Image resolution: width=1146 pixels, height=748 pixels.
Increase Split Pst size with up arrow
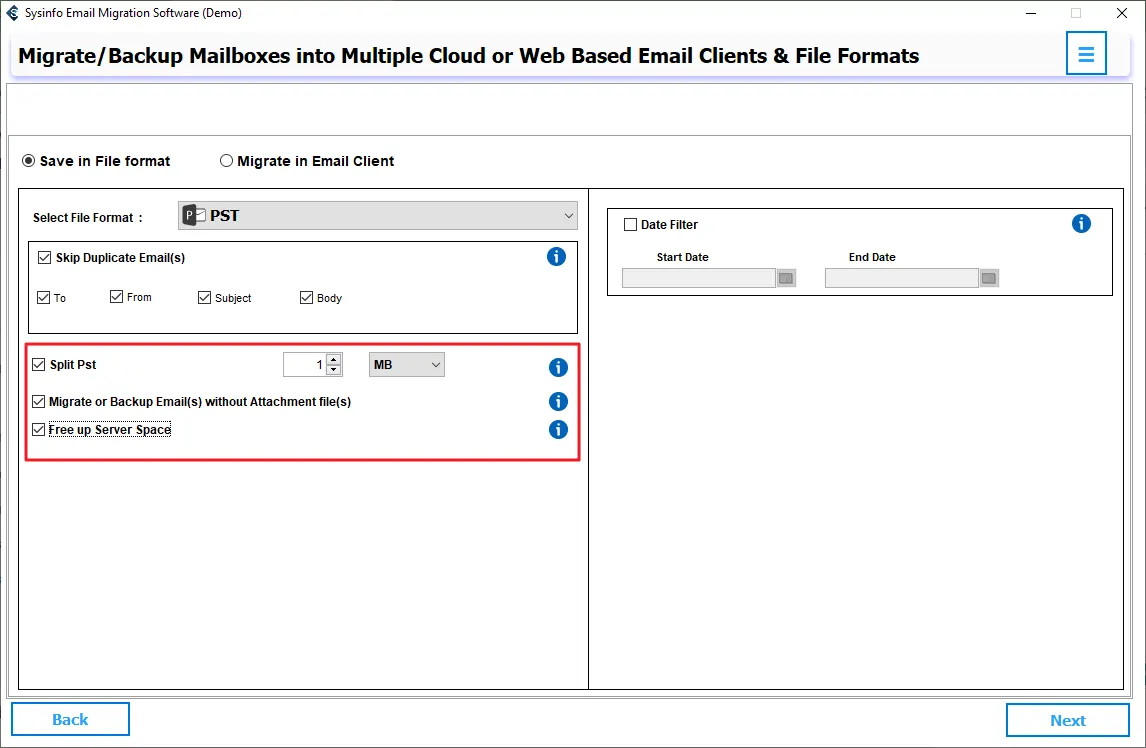[x=334, y=359]
